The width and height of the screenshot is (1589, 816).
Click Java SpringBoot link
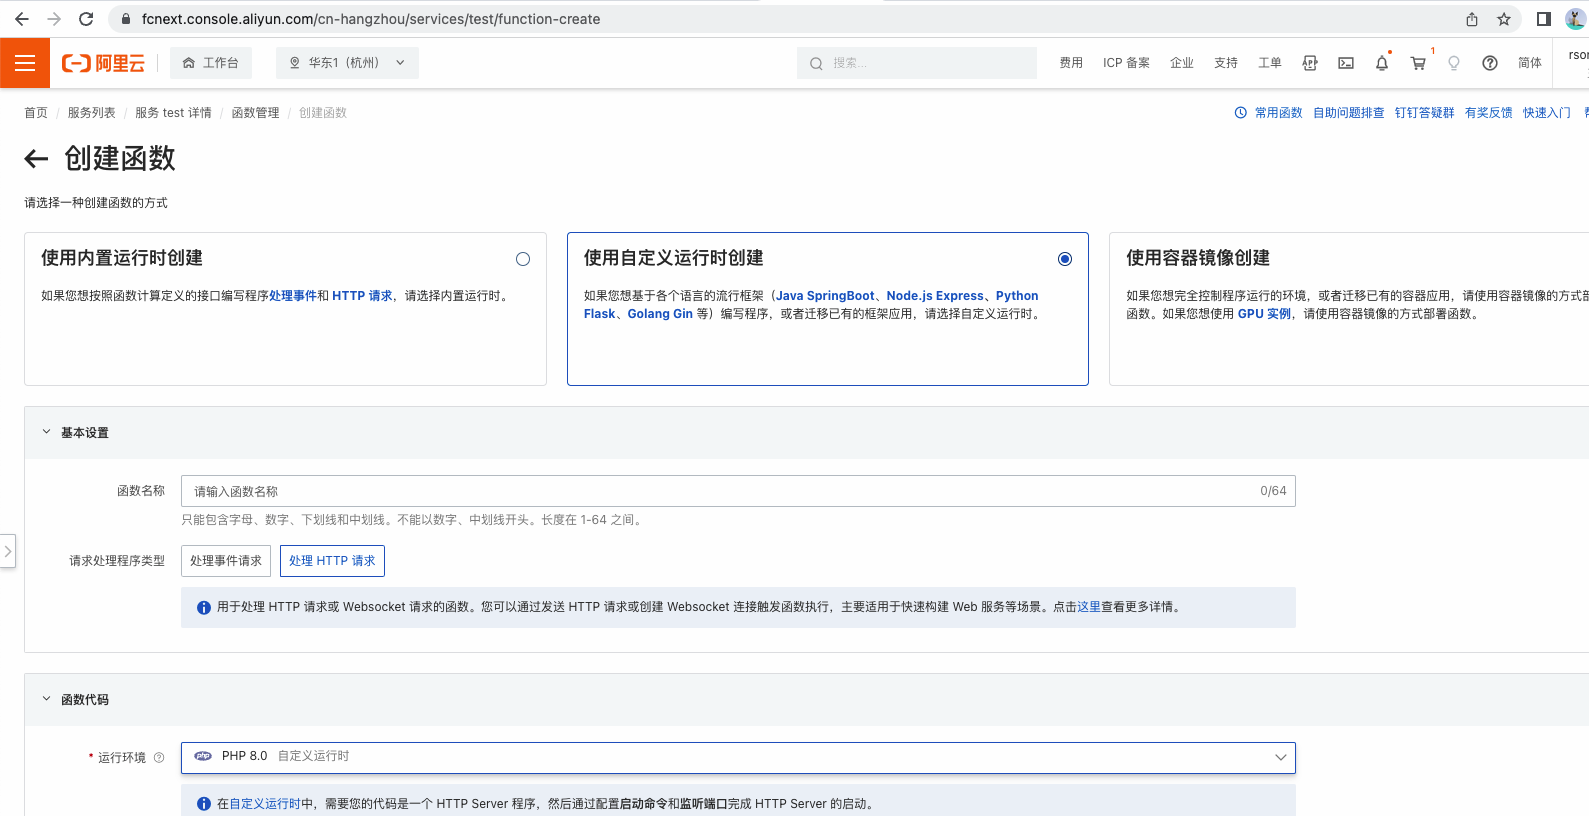click(825, 296)
